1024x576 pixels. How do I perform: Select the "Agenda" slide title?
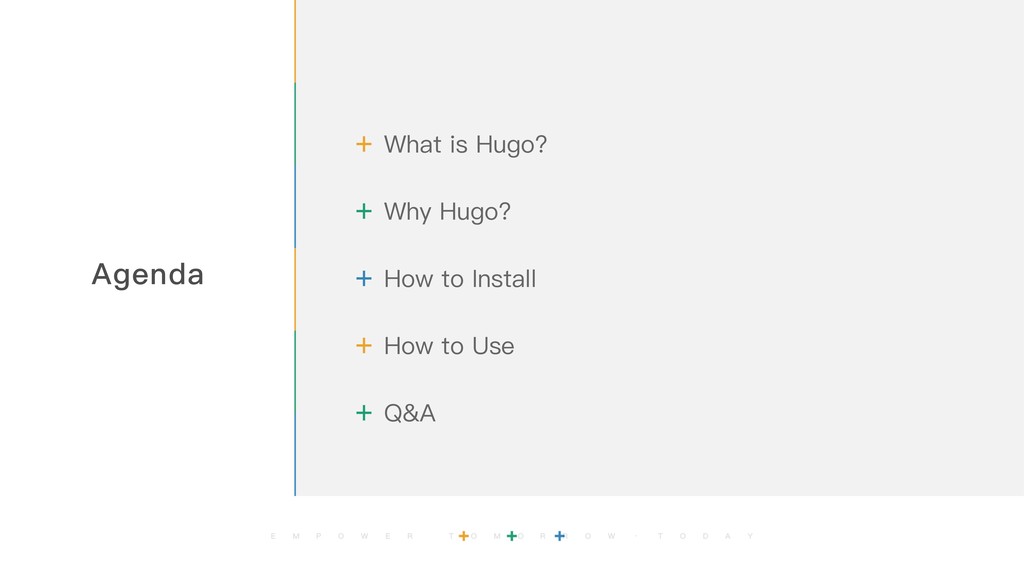pos(148,274)
